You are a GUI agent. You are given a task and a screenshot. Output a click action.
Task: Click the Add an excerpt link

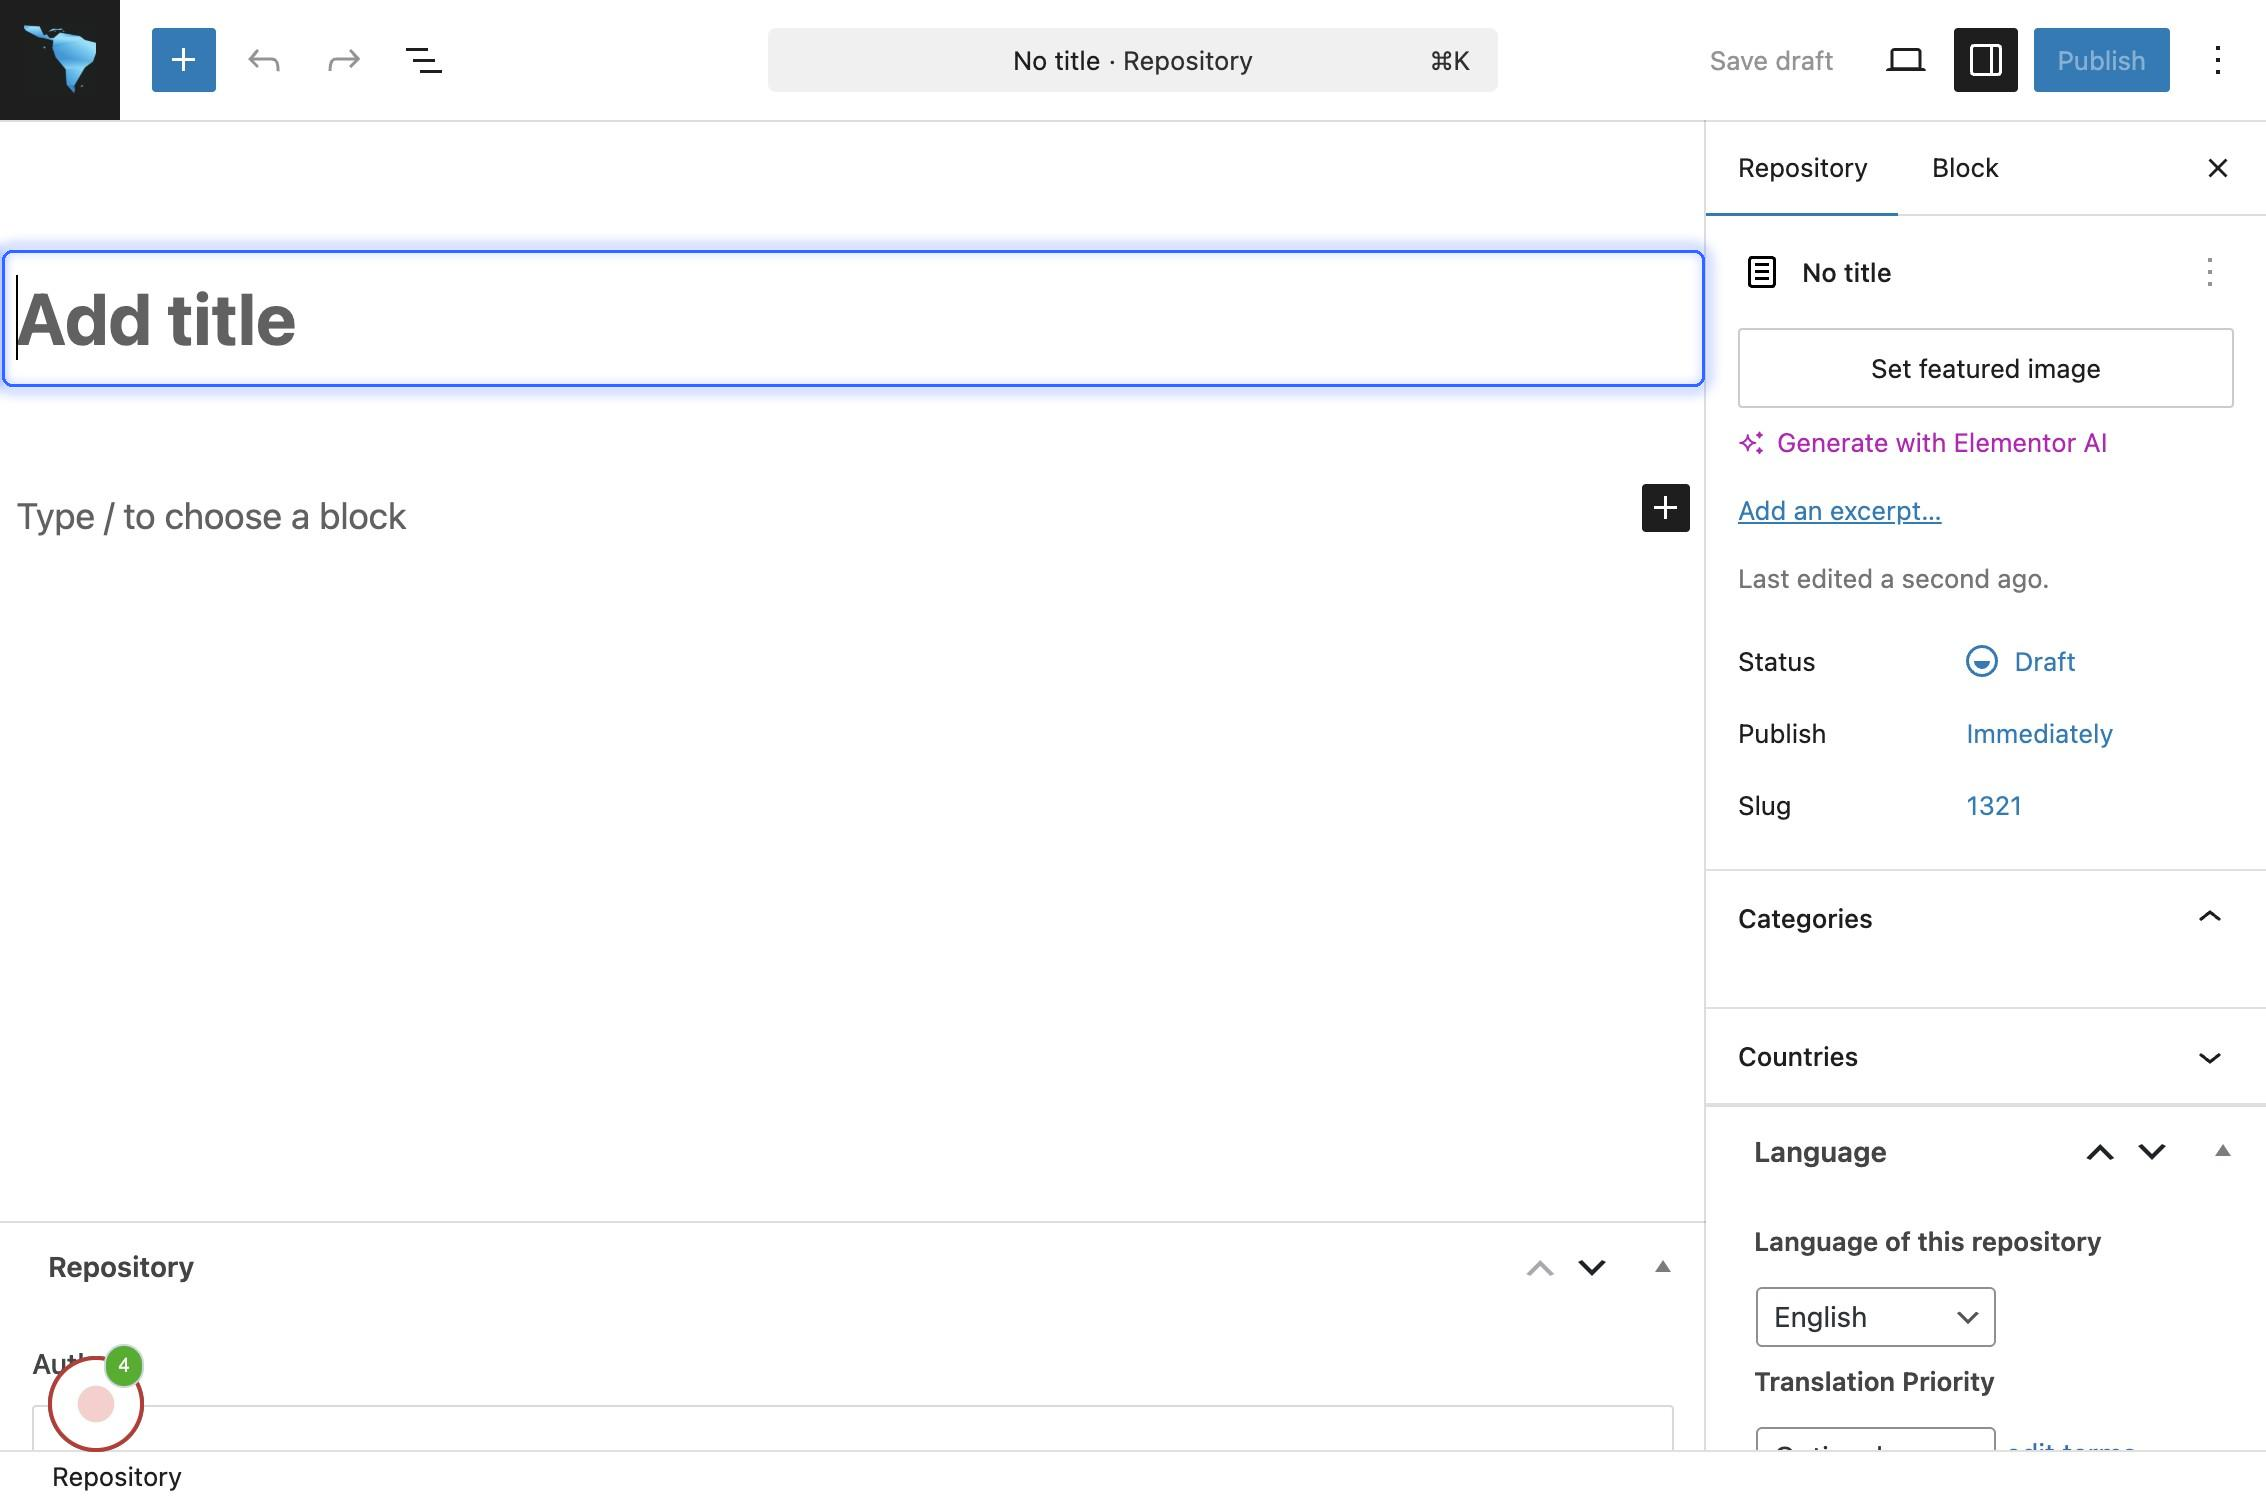click(x=1838, y=511)
